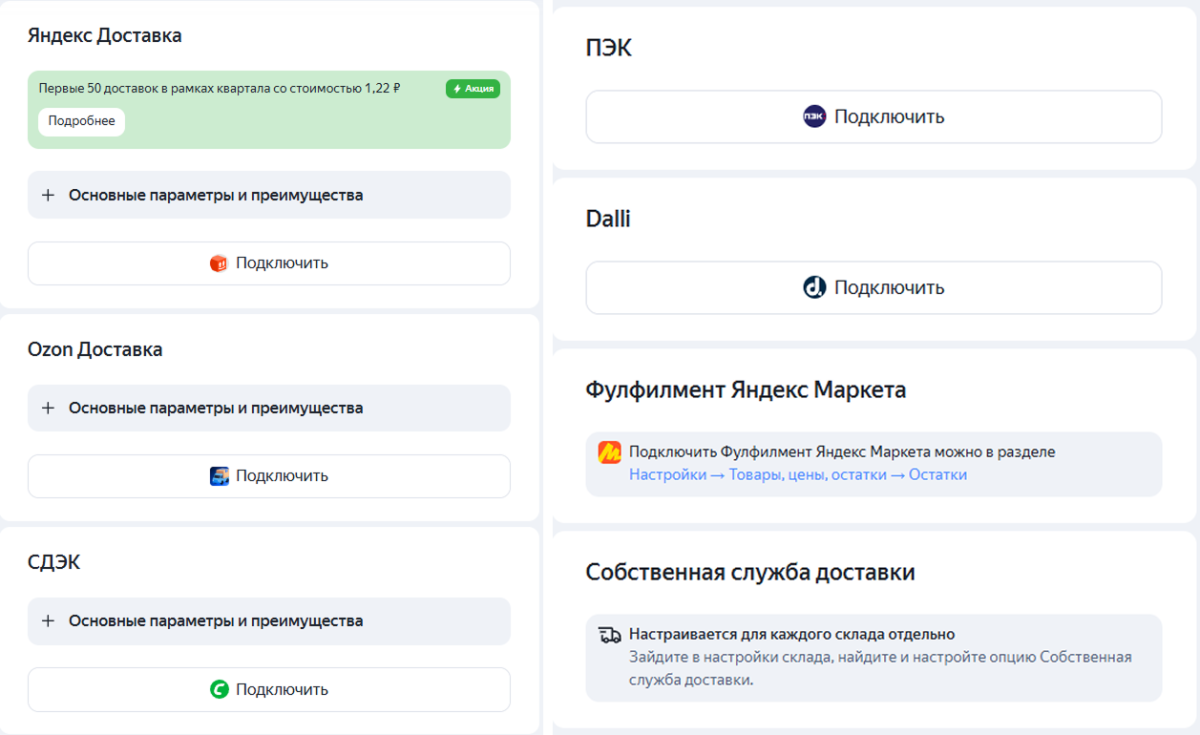This screenshot has height=735, width=1200.
Task: Click the delivery truck icon
Action: [x=610, y=635]
